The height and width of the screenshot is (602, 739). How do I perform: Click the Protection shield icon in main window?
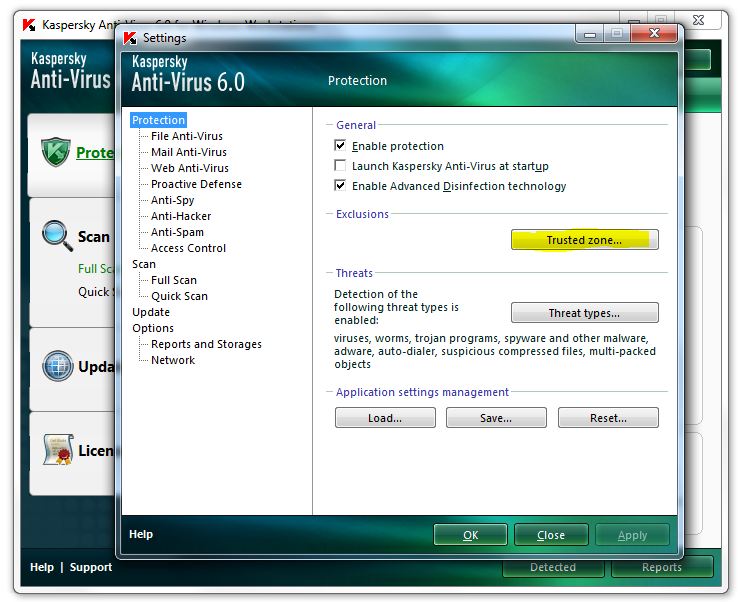coord(56,153)
